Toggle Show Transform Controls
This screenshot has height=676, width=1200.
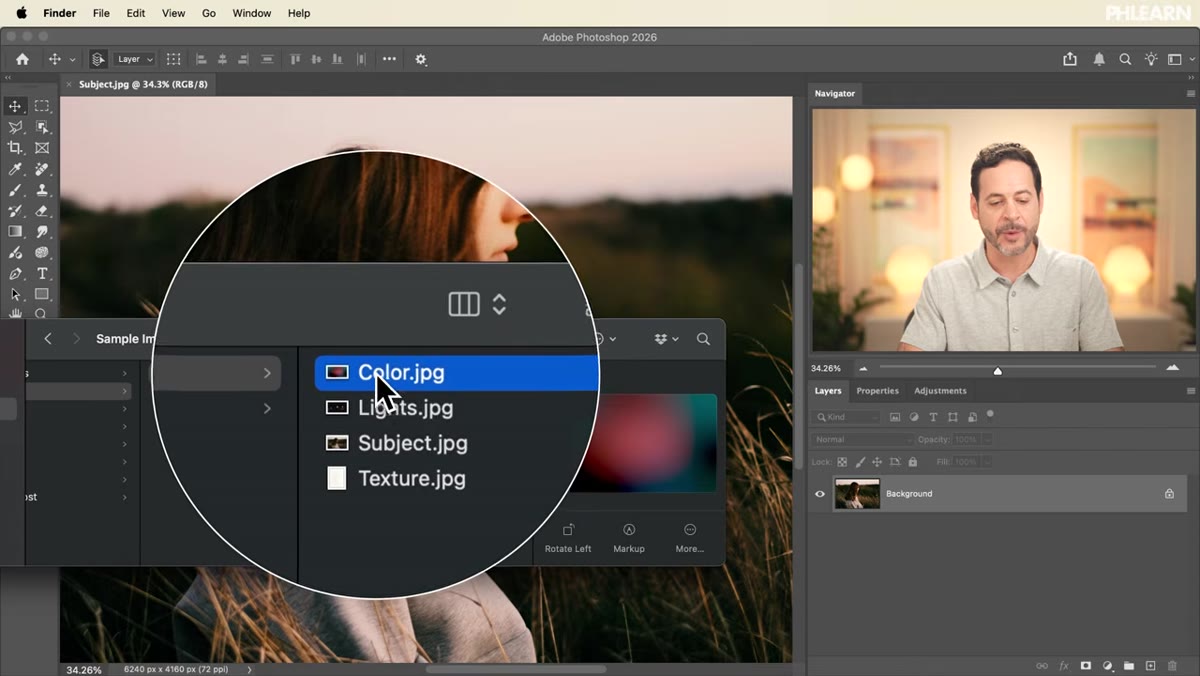[x=173, y=59]
